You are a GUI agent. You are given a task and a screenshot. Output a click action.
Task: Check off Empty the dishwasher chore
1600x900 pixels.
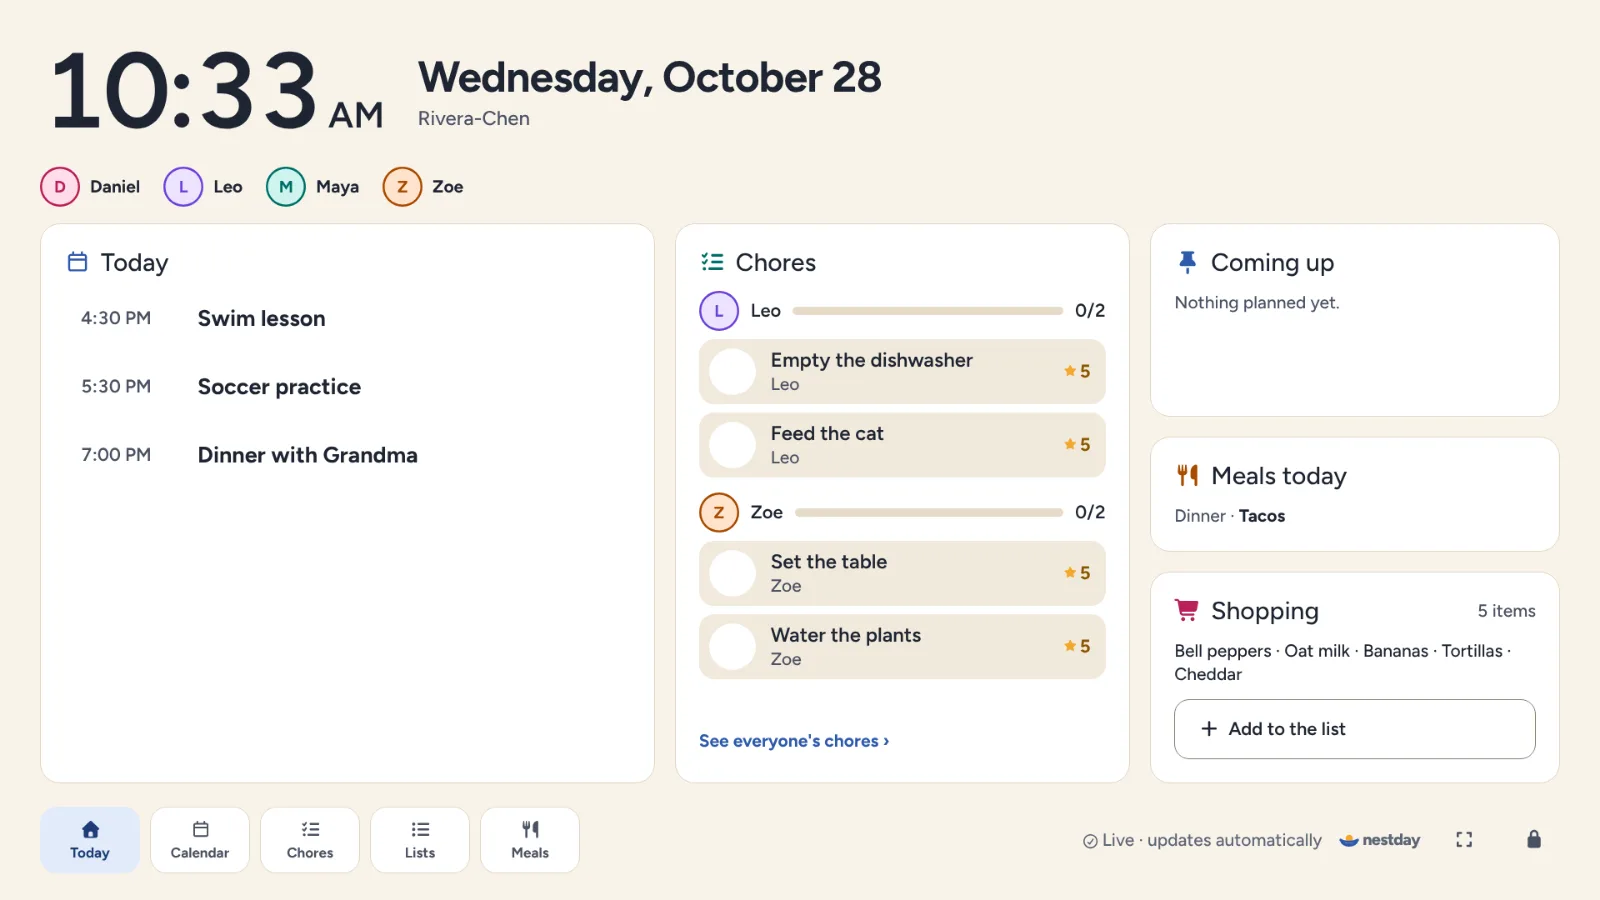click(733, 372)
